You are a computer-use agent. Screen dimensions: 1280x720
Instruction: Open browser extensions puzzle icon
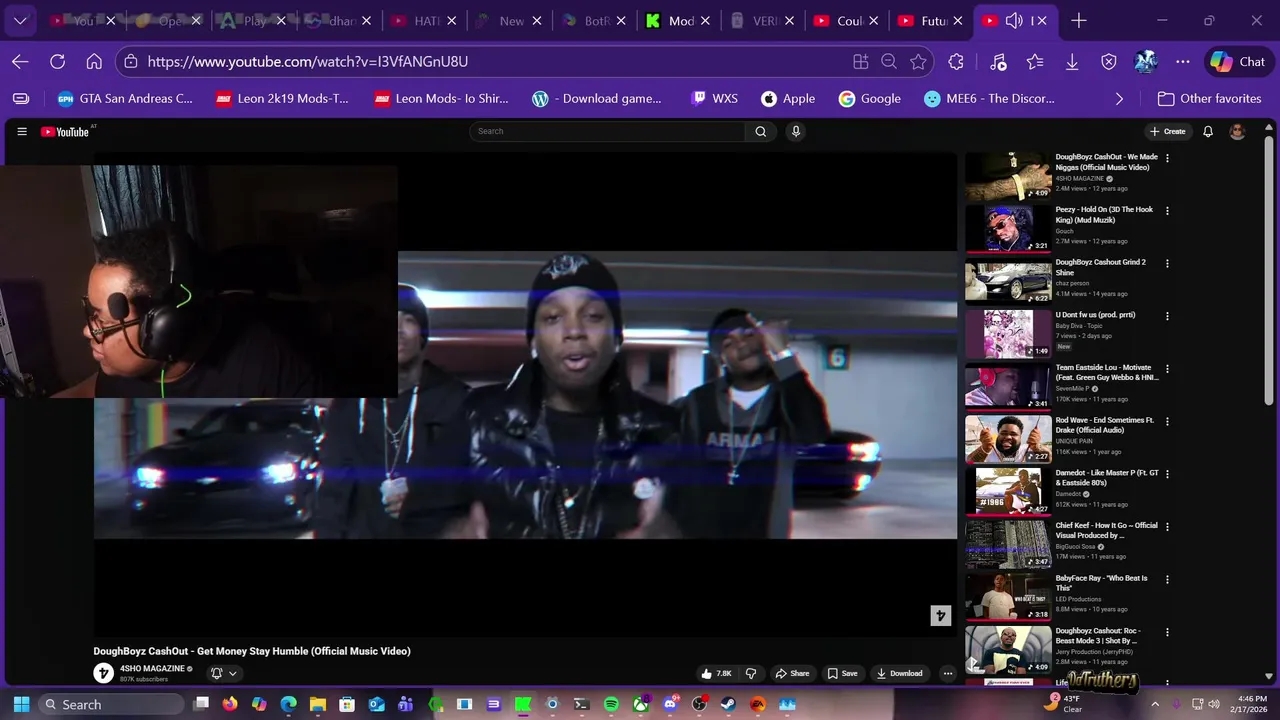(956, 61)
